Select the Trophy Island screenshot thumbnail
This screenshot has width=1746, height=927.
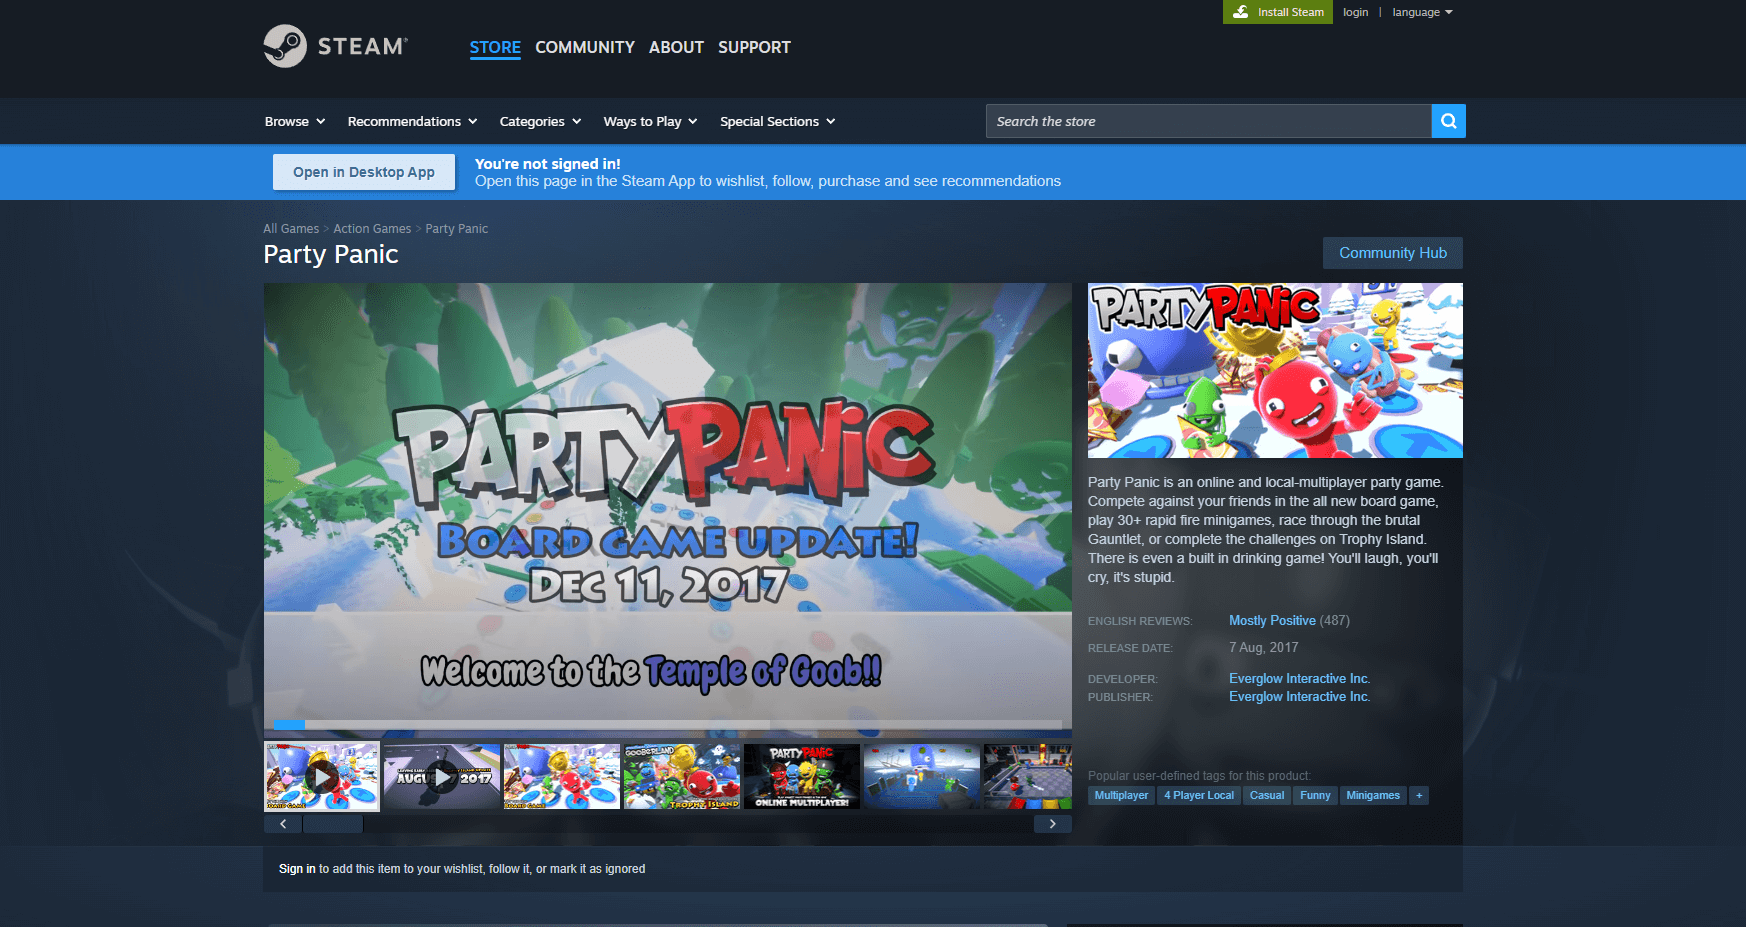point(682,776)
